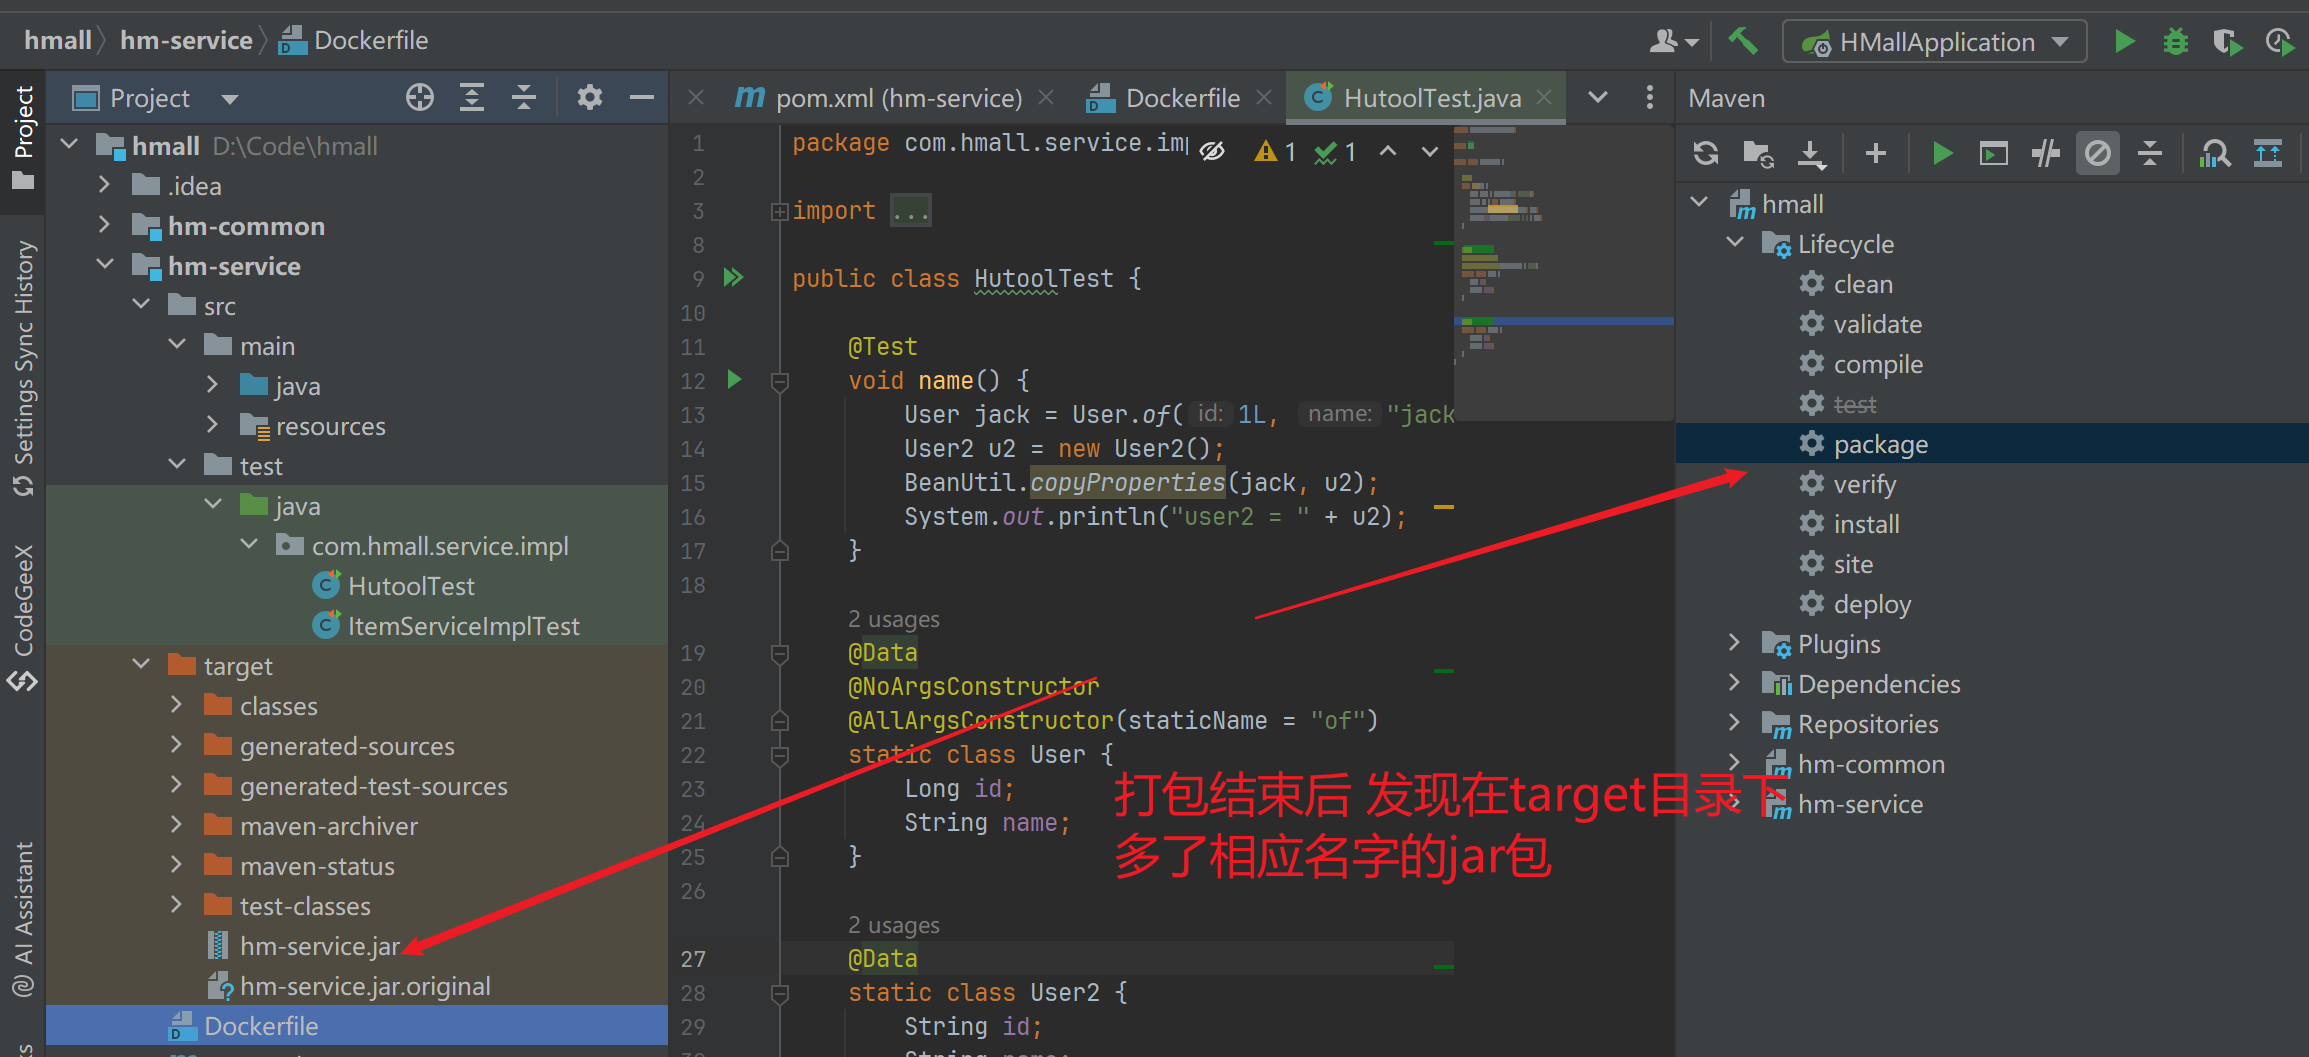The image size is (2309, 1057).
Task: Run HMallApplication with green play button
Action: click(2124, 41)
